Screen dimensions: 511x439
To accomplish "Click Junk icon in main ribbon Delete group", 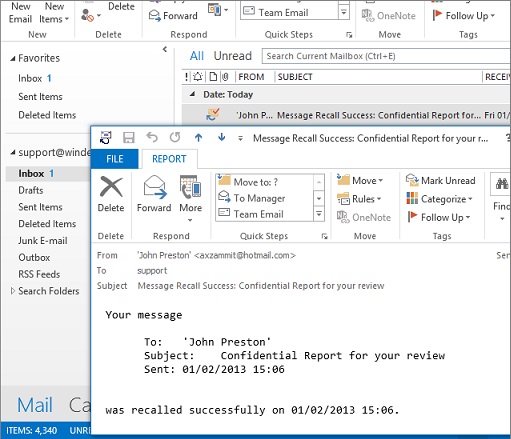I will click(x=88, y=15).
